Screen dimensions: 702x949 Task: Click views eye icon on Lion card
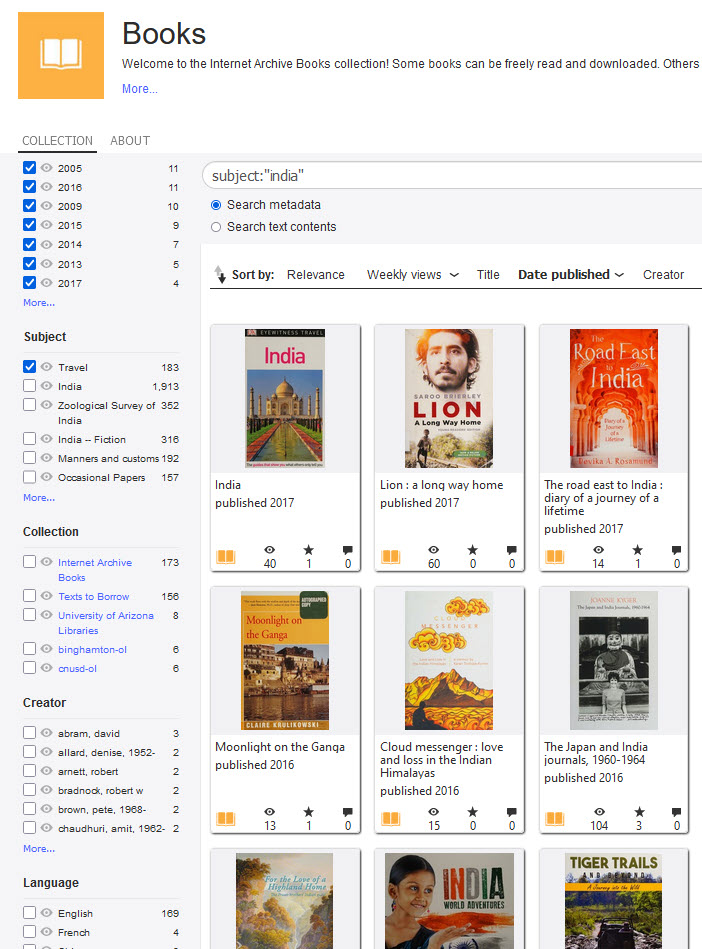(x=434, y=550)
